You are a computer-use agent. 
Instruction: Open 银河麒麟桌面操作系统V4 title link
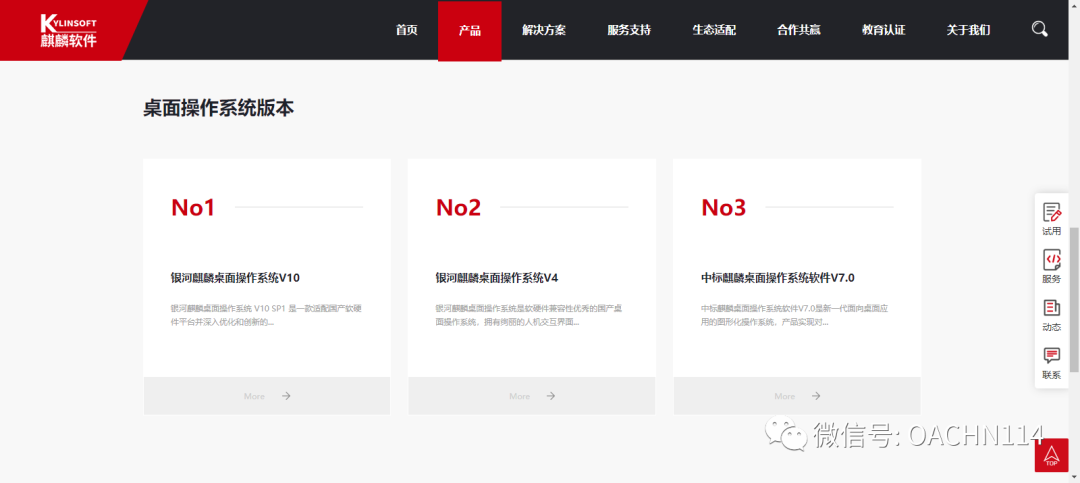click(x=497, y=278)
